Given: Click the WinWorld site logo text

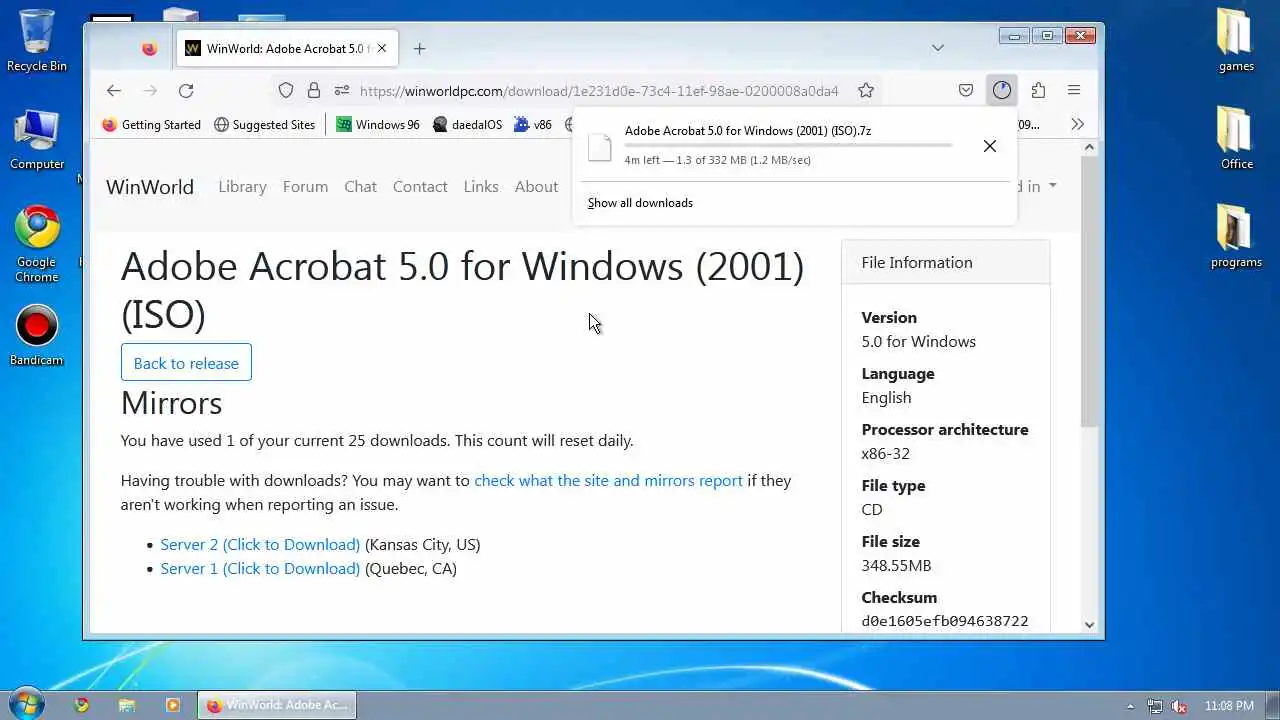Looking at the screenshot, I should [x=150, y=187].
